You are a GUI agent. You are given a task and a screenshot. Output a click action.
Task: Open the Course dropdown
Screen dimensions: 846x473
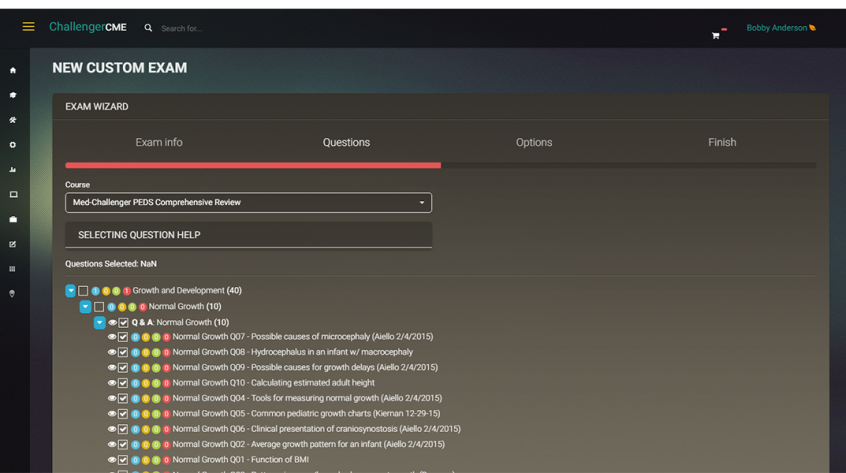(248, 203)
